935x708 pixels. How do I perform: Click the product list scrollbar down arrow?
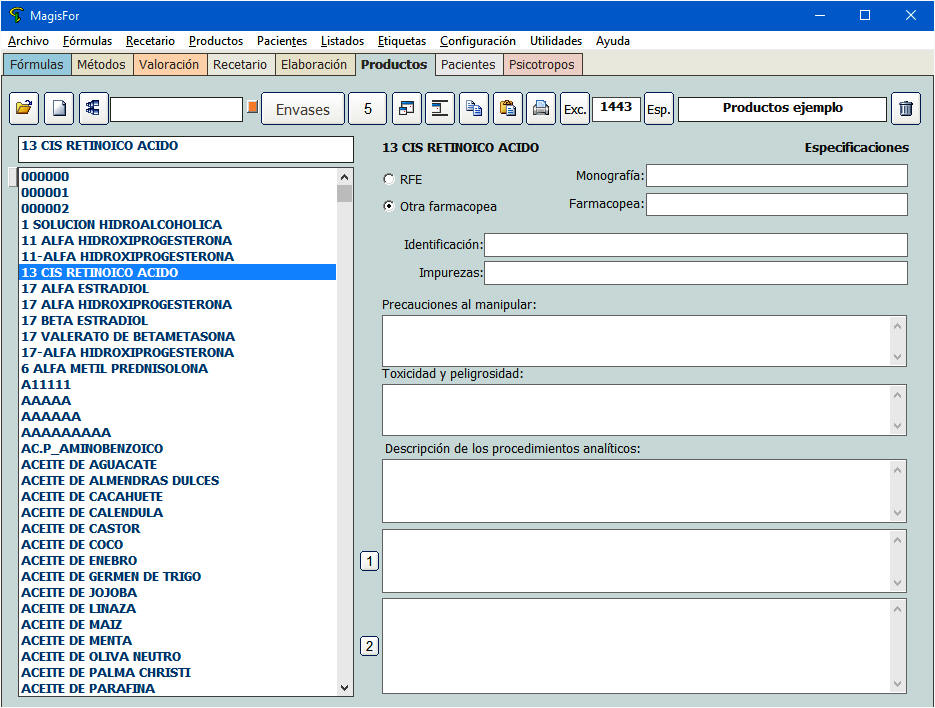point(344,688)
